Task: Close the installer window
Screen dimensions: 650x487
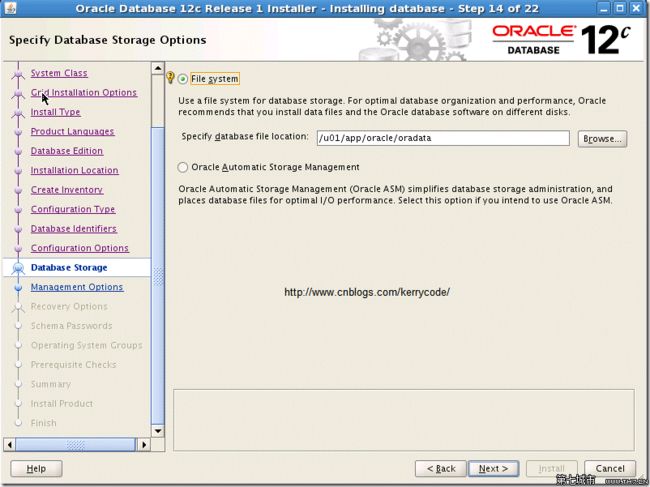Action: pyautogui.click(x=636, y=8)
